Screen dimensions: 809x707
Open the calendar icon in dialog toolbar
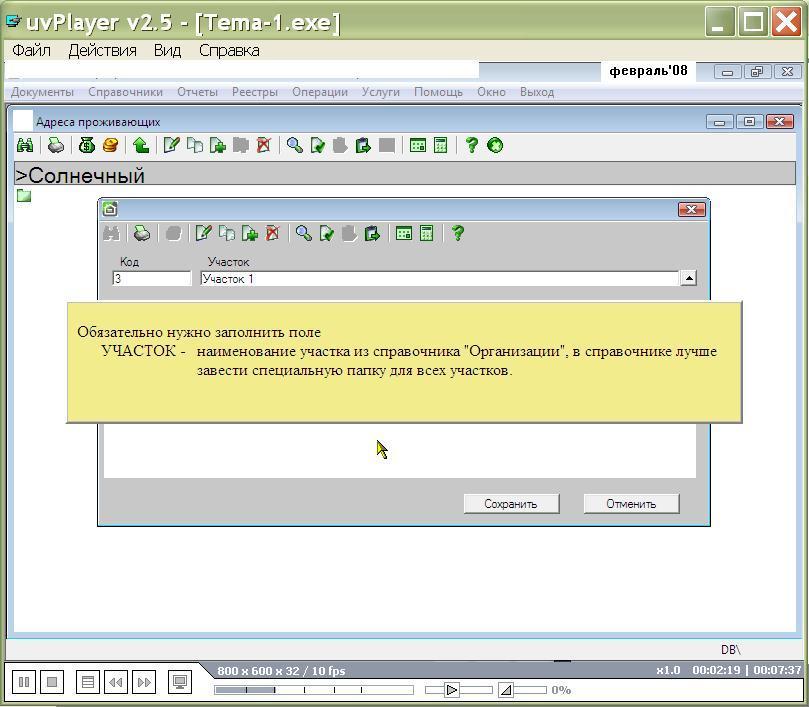[x=403, y=234]
